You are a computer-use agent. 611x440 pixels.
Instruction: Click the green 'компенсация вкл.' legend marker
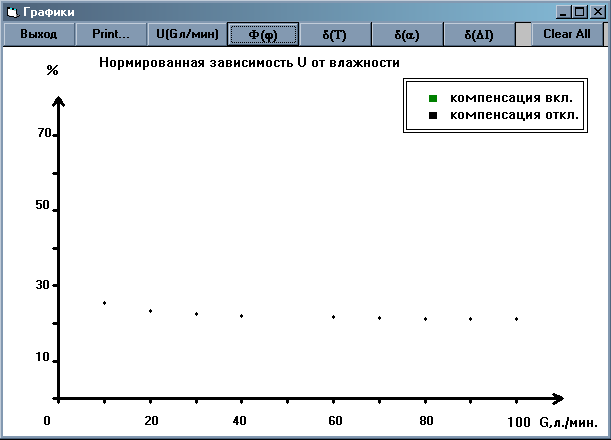click(433, 98)
